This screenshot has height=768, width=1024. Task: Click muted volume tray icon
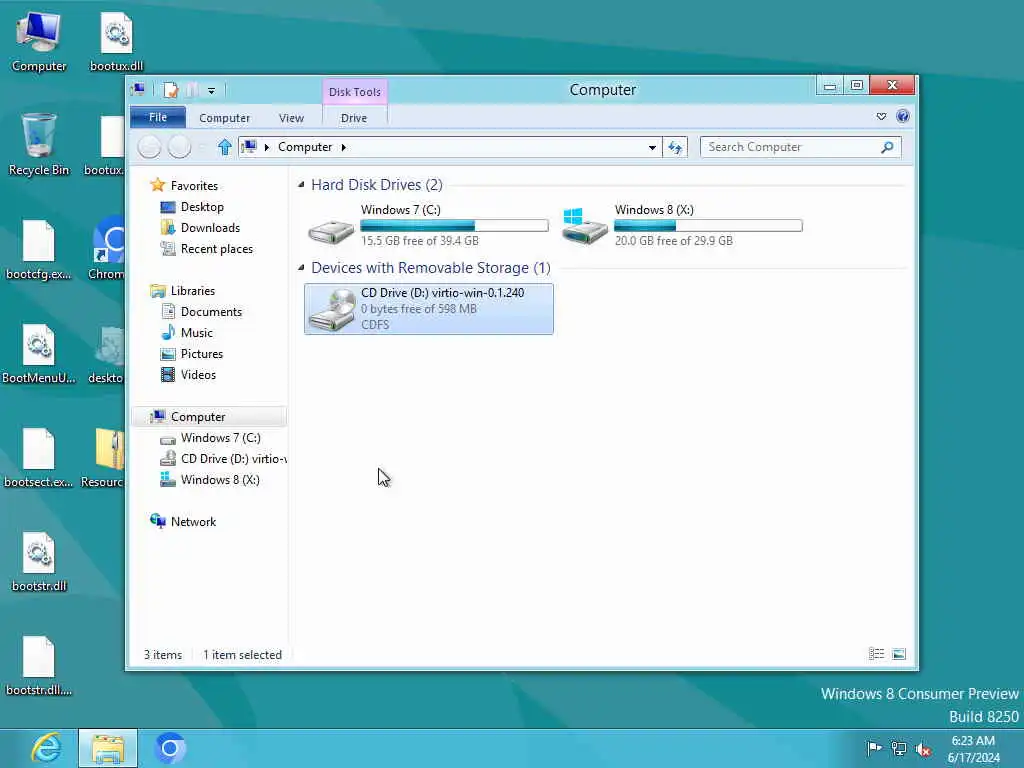tap(923, 749)
